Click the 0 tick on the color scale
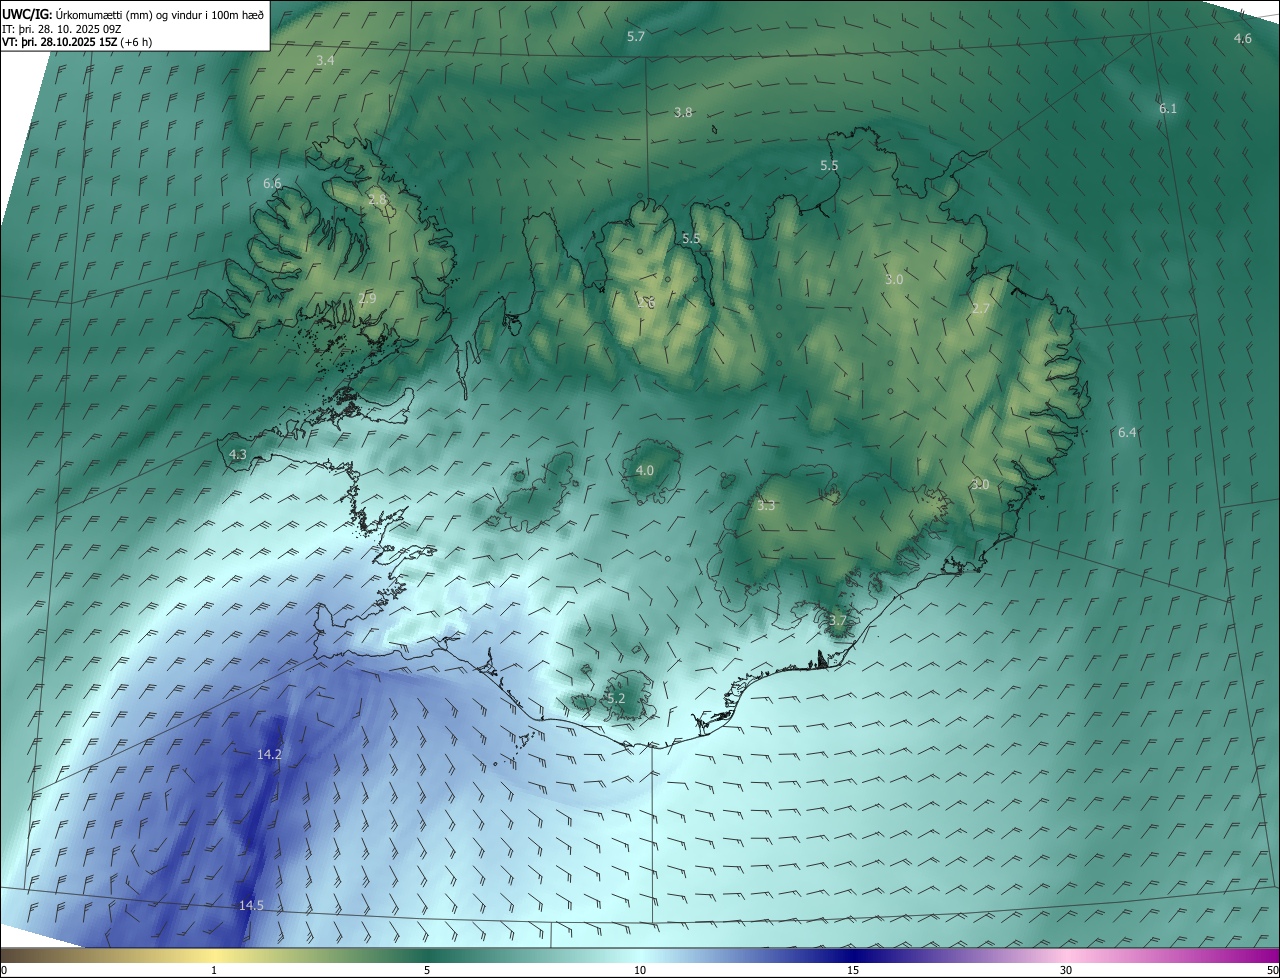The image size is (1280, 978). tap(4, 970)
